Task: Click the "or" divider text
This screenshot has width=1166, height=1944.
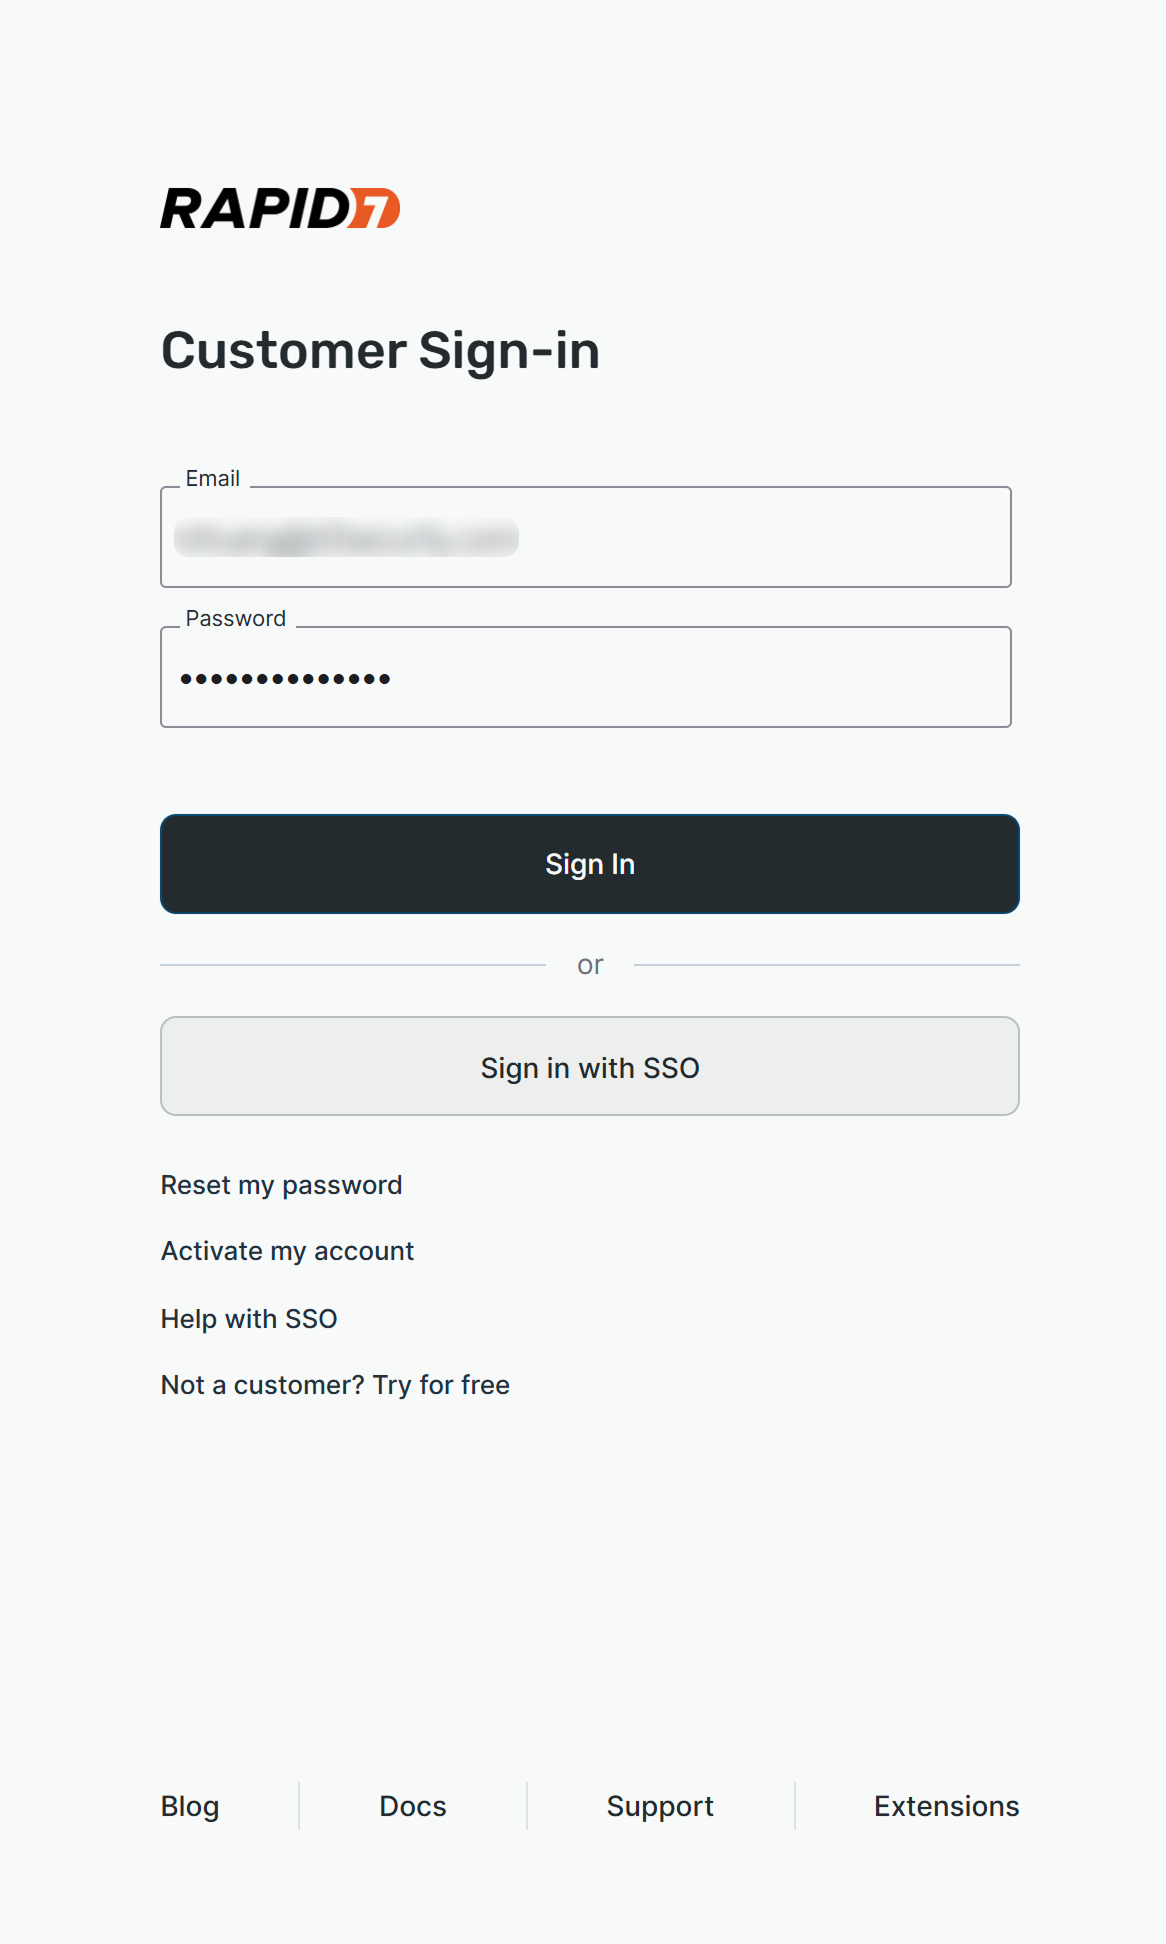Action: pyautogui.click(x=590, y=965)
